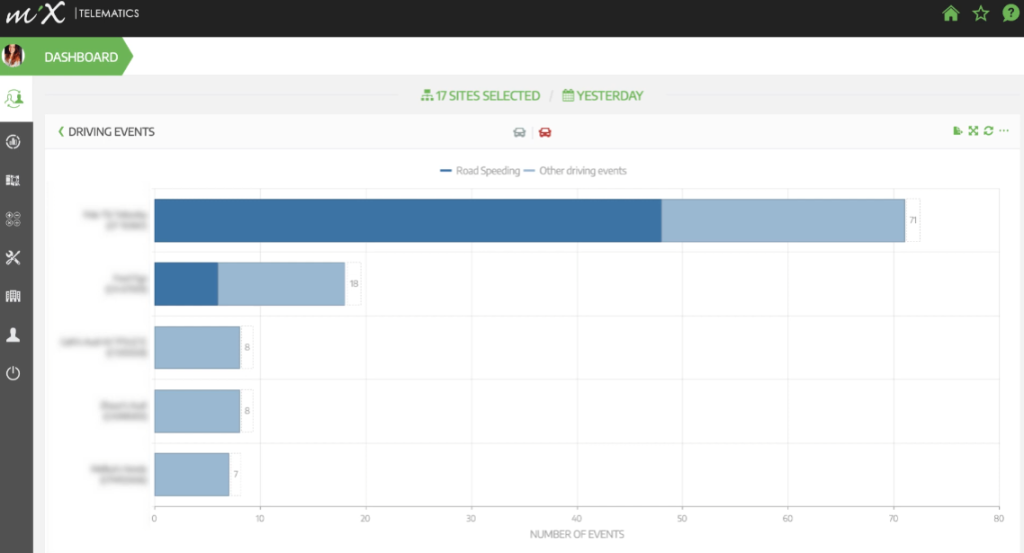This screenshot has width=1024, height=553.
Task: Toggle Road Speeding legend series
Action: 480,171
